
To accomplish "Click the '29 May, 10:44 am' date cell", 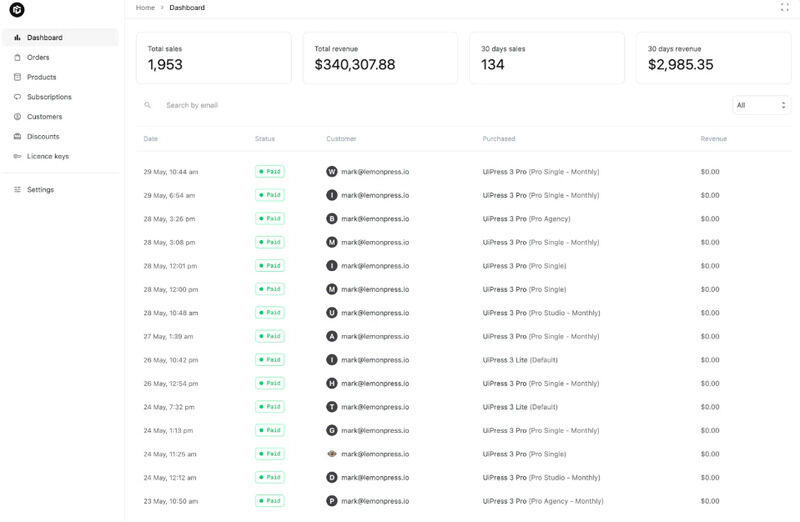I will point(171,172).
